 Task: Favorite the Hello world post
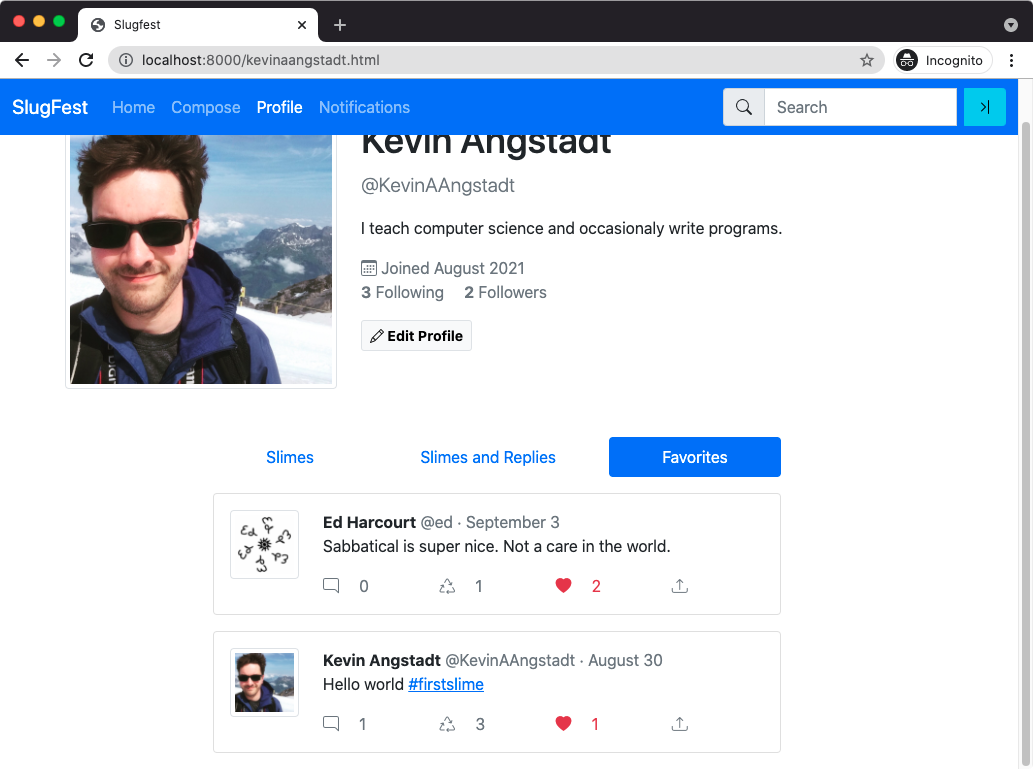point(563,723)
